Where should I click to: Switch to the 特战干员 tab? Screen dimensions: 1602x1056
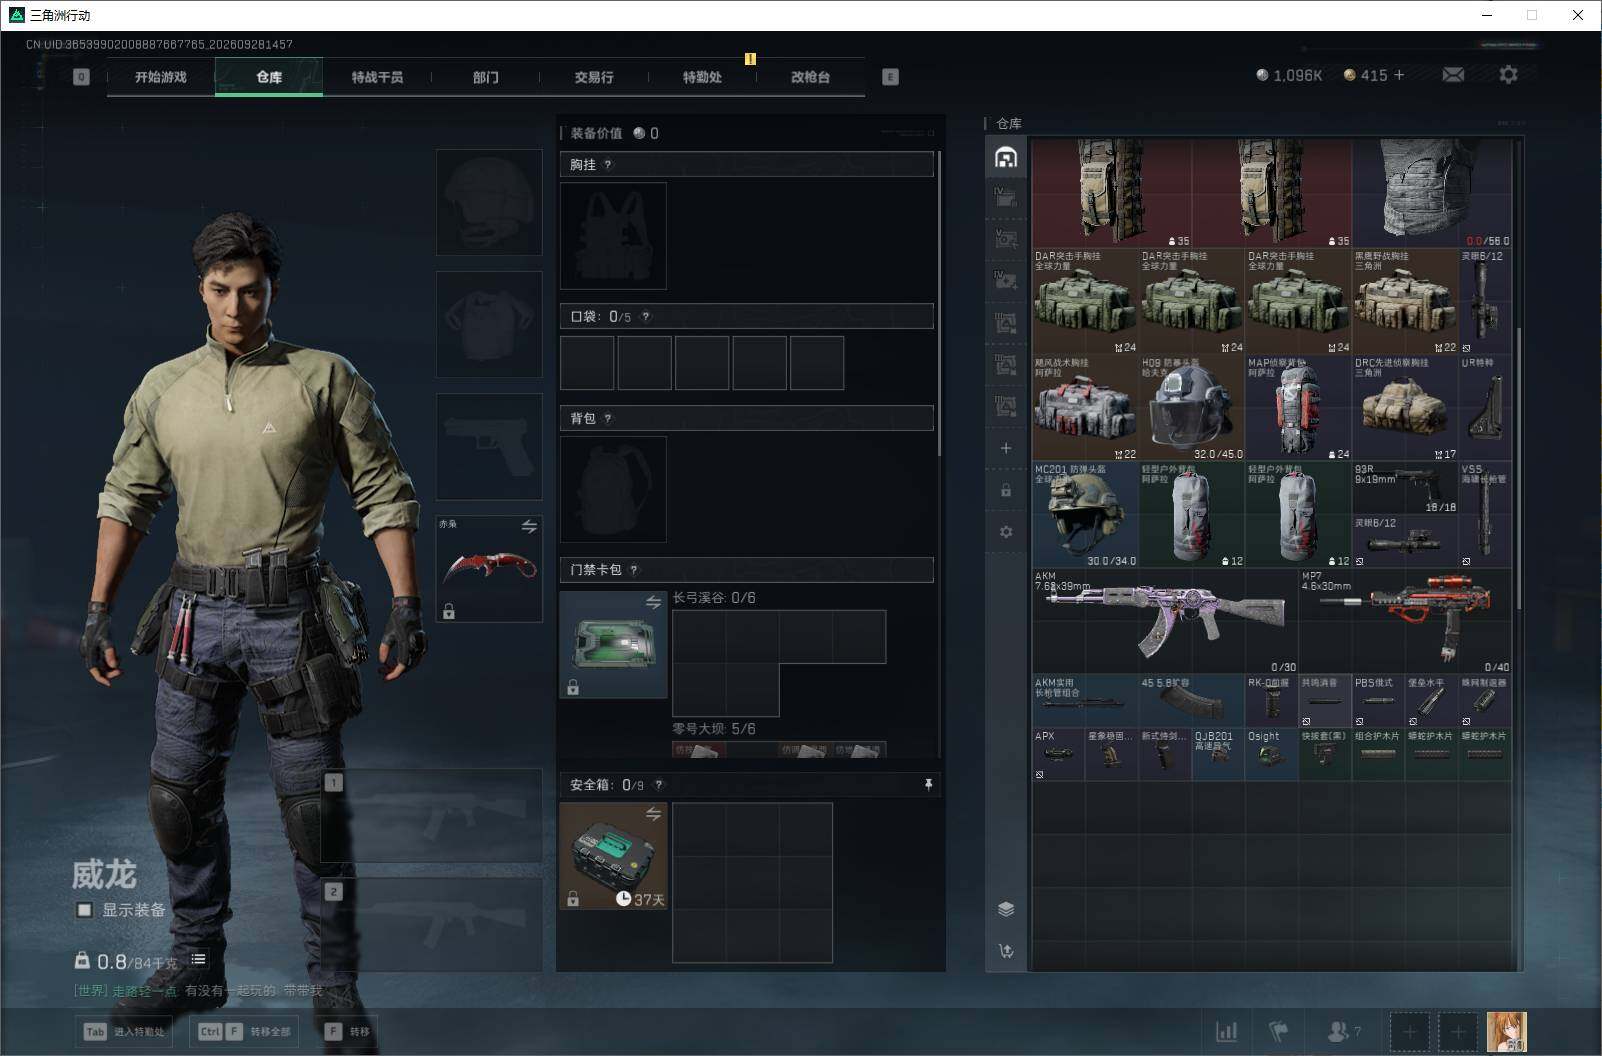pyautogui.click(x=377, y=77)
